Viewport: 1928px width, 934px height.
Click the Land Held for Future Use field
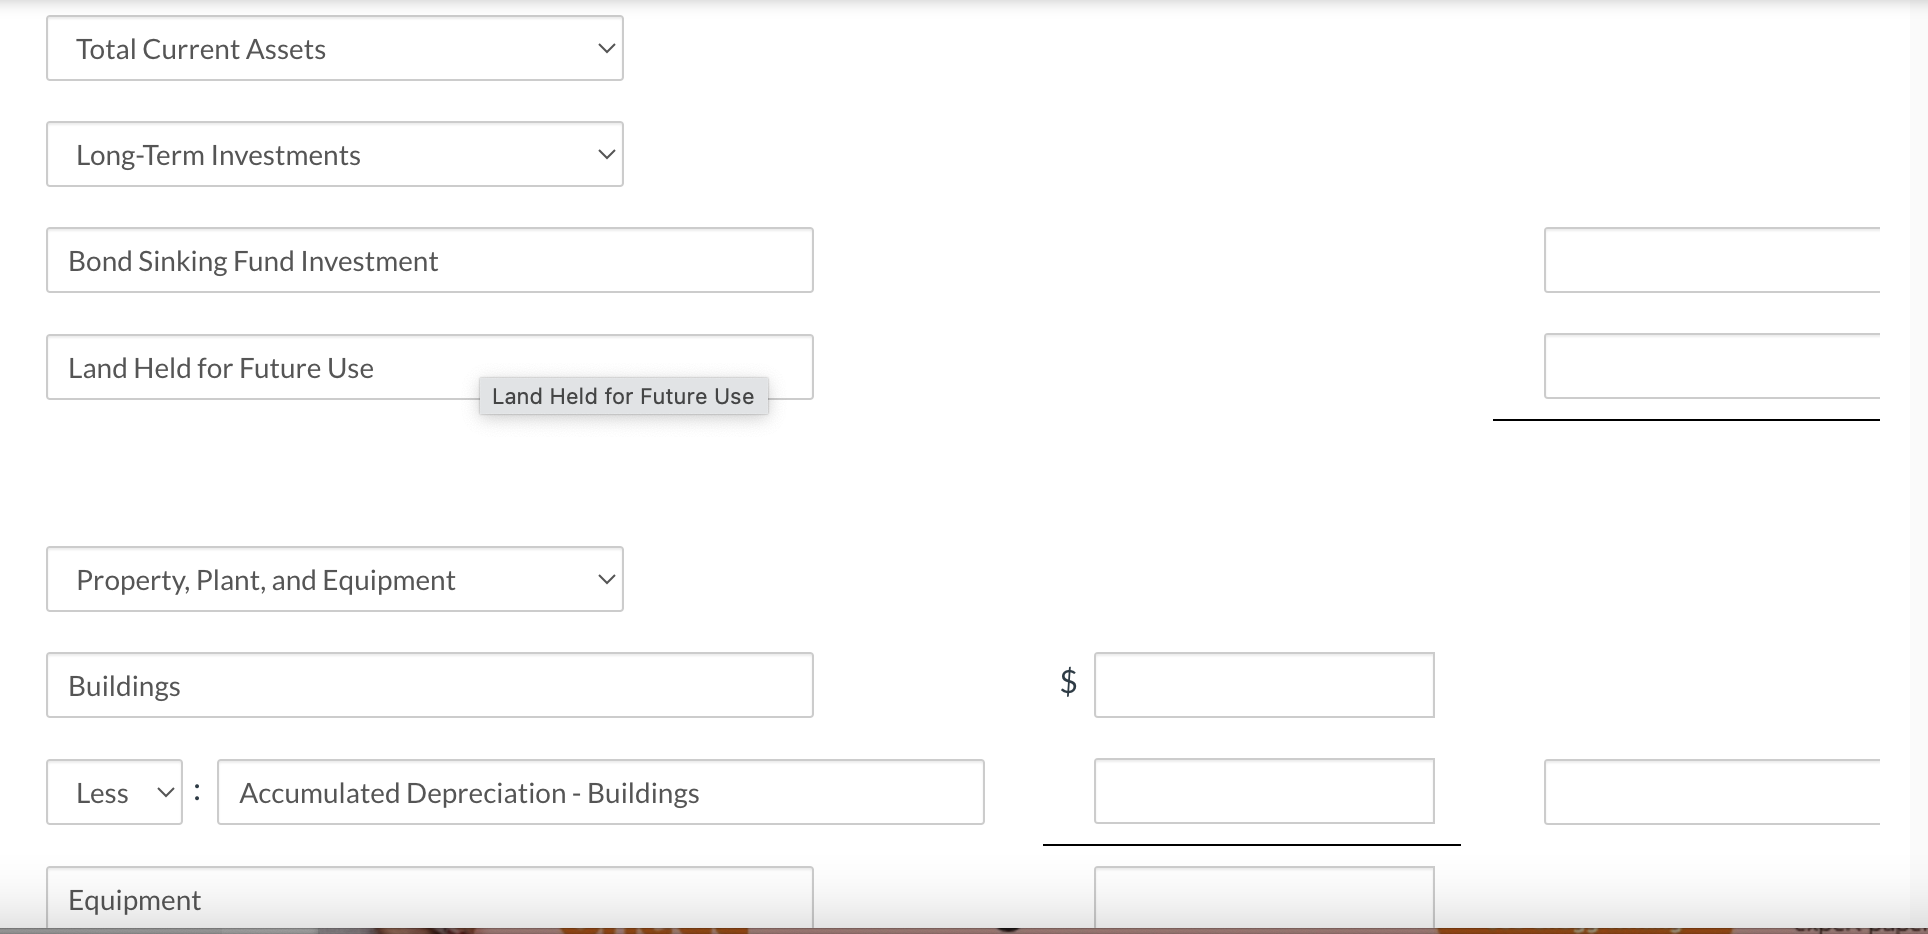(x=430, y=367)
